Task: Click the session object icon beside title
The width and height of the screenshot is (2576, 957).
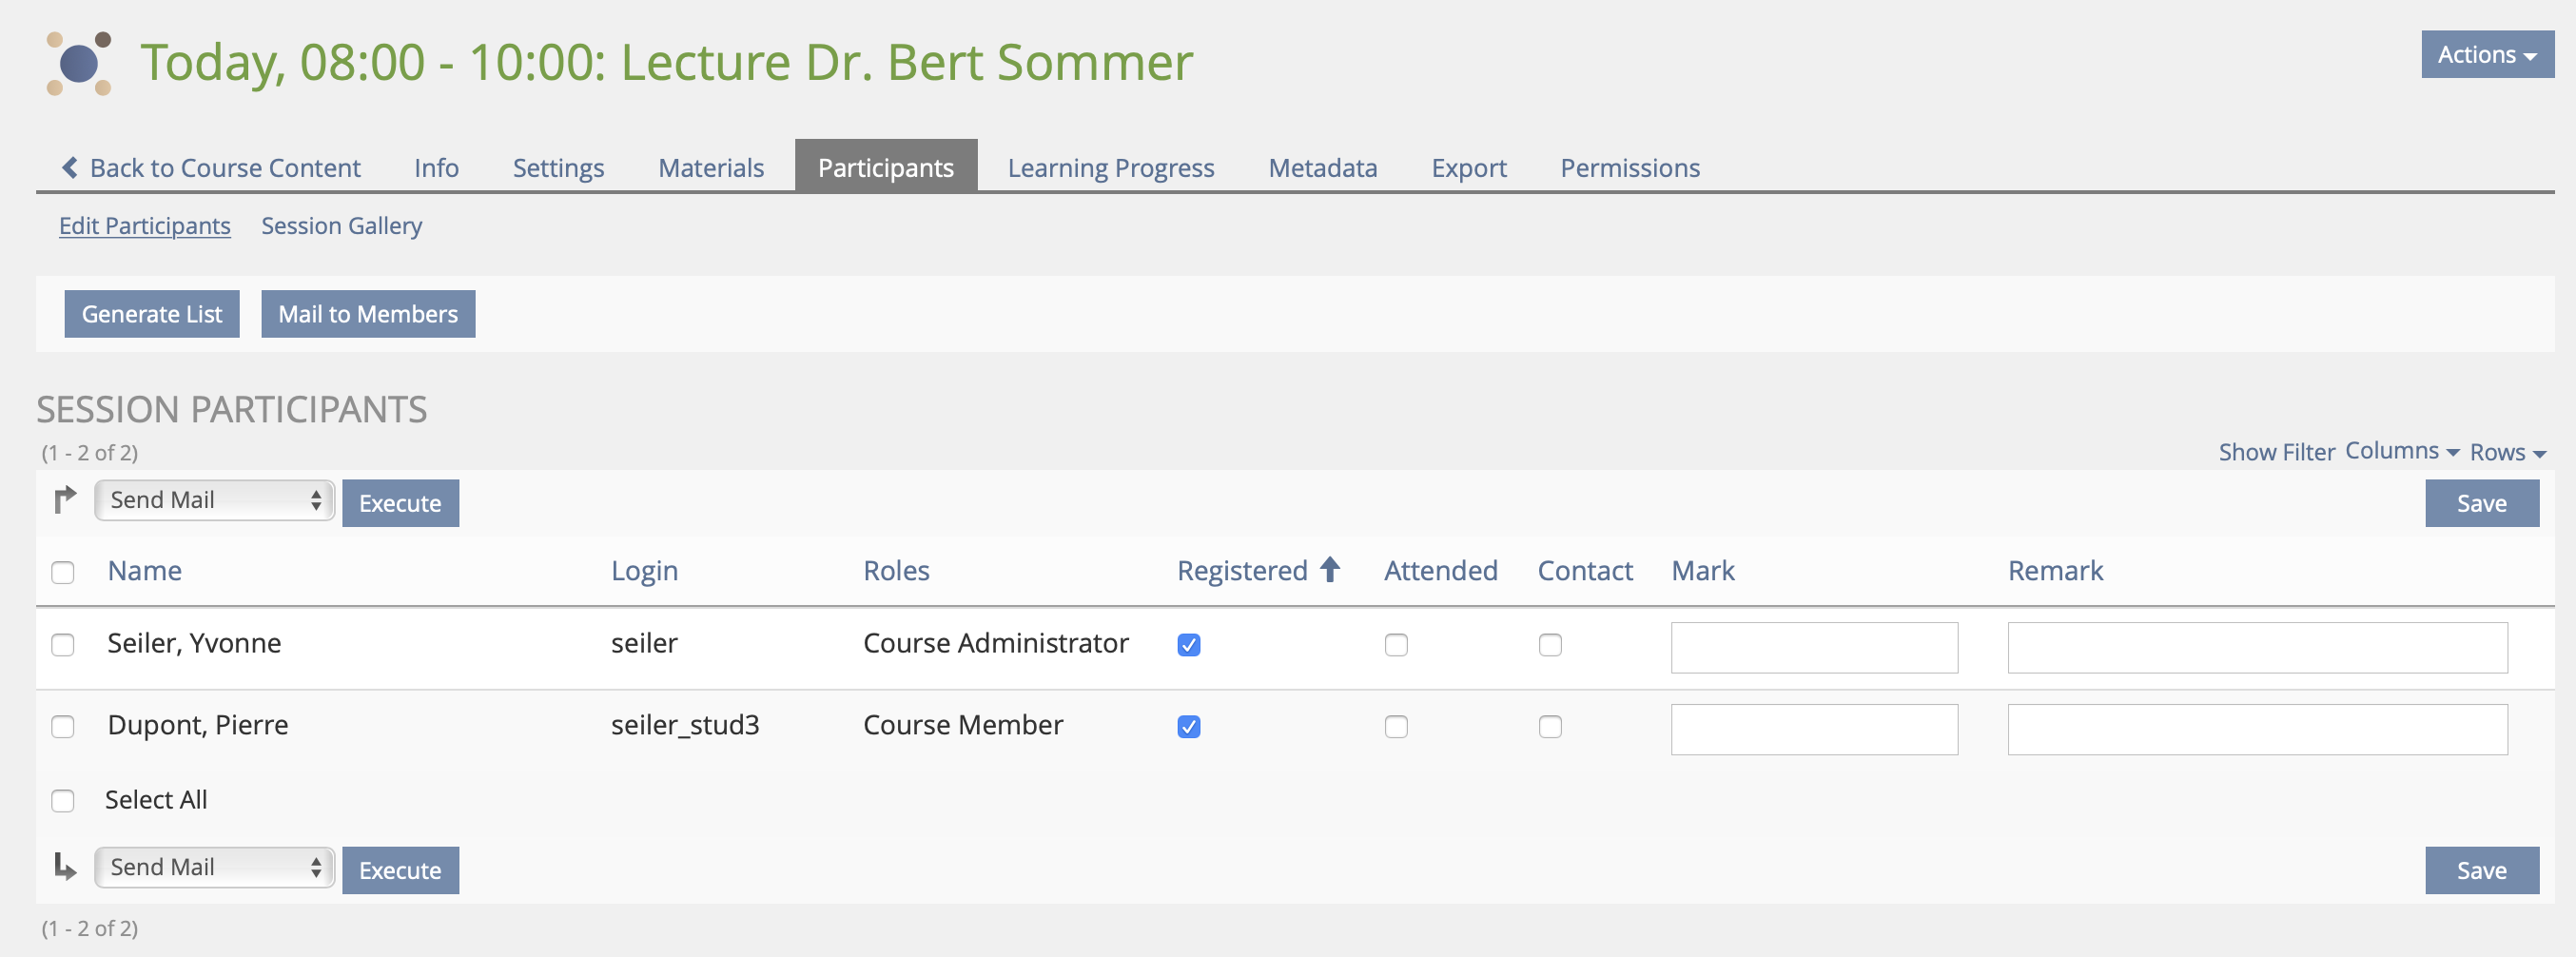Action: pyautogui.click(x=79, y=64)
